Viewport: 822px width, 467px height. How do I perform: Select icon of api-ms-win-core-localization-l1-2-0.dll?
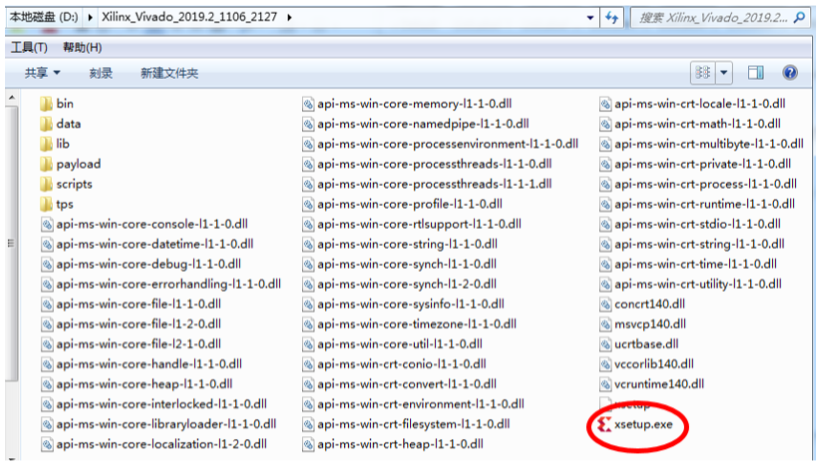click(x=47, y=444)
